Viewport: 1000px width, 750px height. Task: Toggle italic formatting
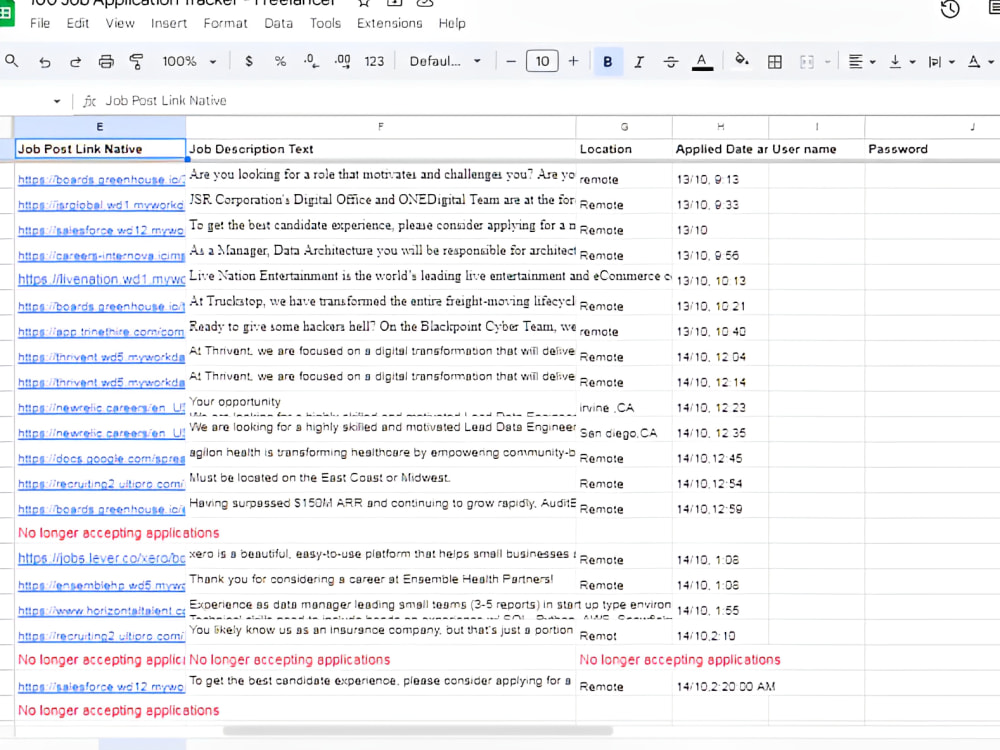click(x=638, y=62)
